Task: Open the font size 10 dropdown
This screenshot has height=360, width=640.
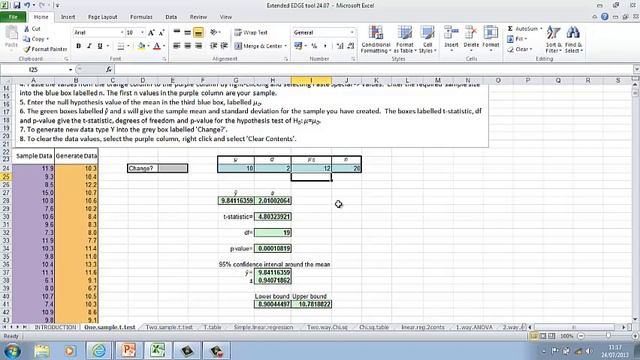Action: [x=142, y=33]
